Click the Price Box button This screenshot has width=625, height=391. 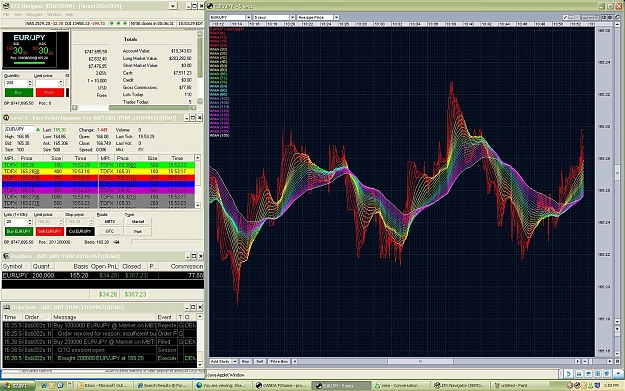pyautogui.click(x=279, y=362)
